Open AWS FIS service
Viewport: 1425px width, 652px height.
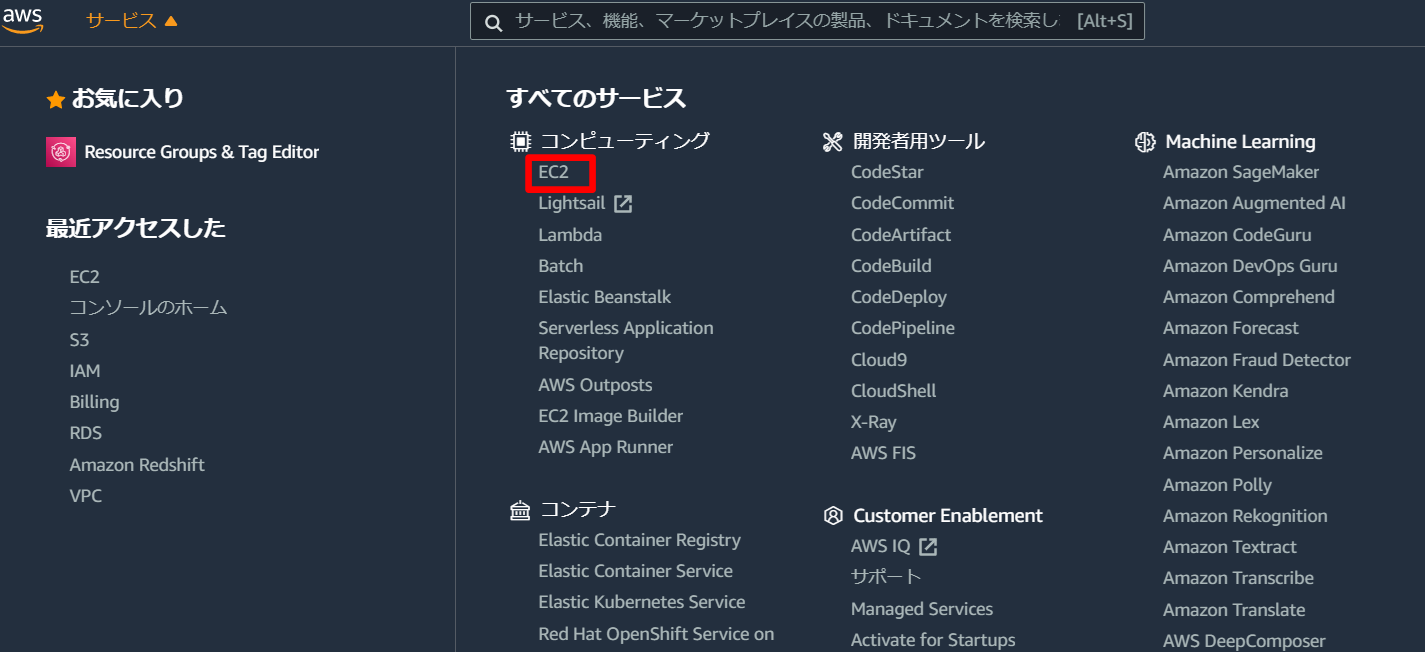[x=884, y=453]
